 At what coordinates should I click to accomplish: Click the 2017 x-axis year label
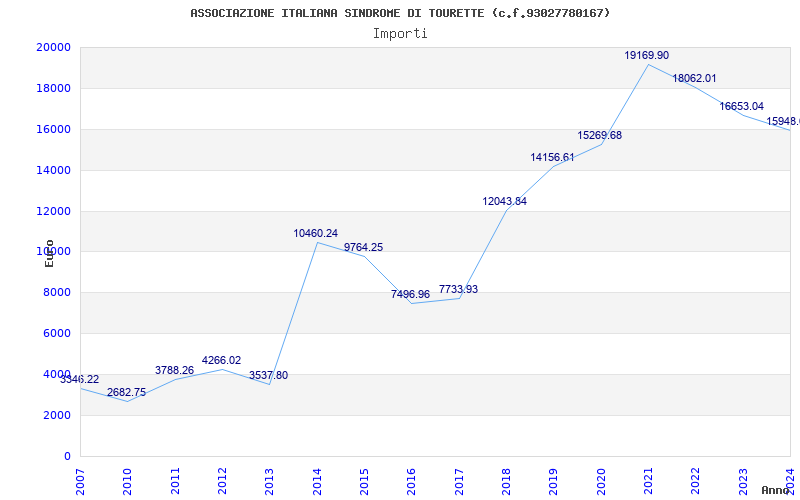[x=459, y=481]
